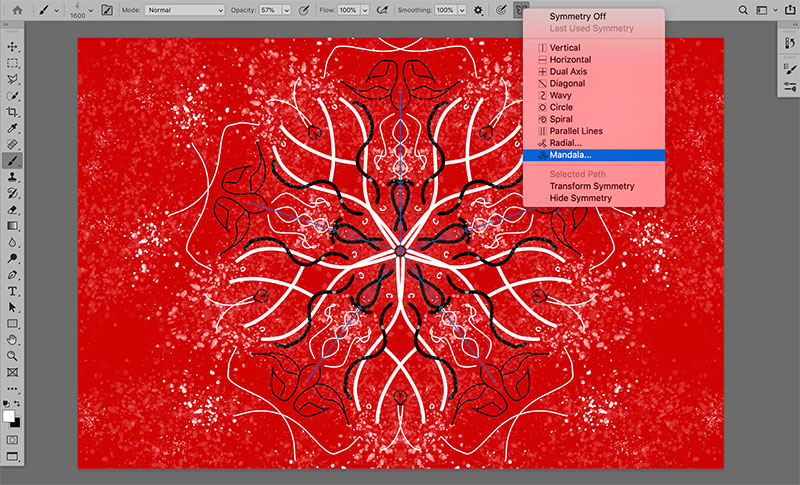Reset default foreground and background colors
800x485 pixels.
(x=7, y=403)
